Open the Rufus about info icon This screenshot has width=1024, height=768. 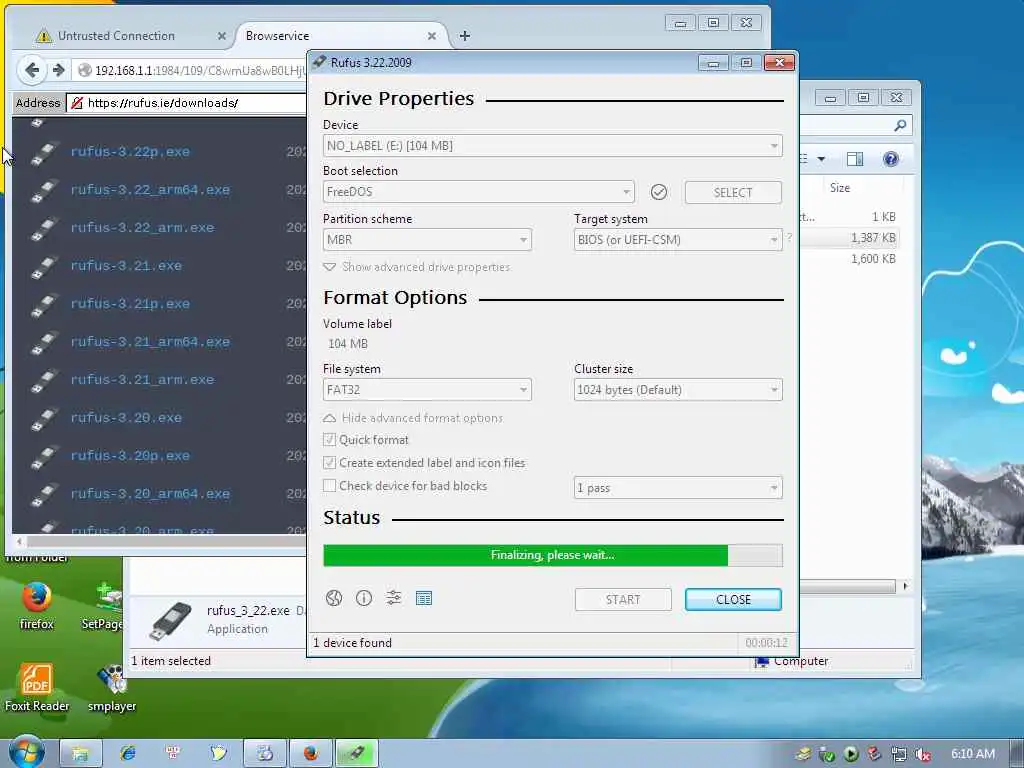tap(364, 598)
